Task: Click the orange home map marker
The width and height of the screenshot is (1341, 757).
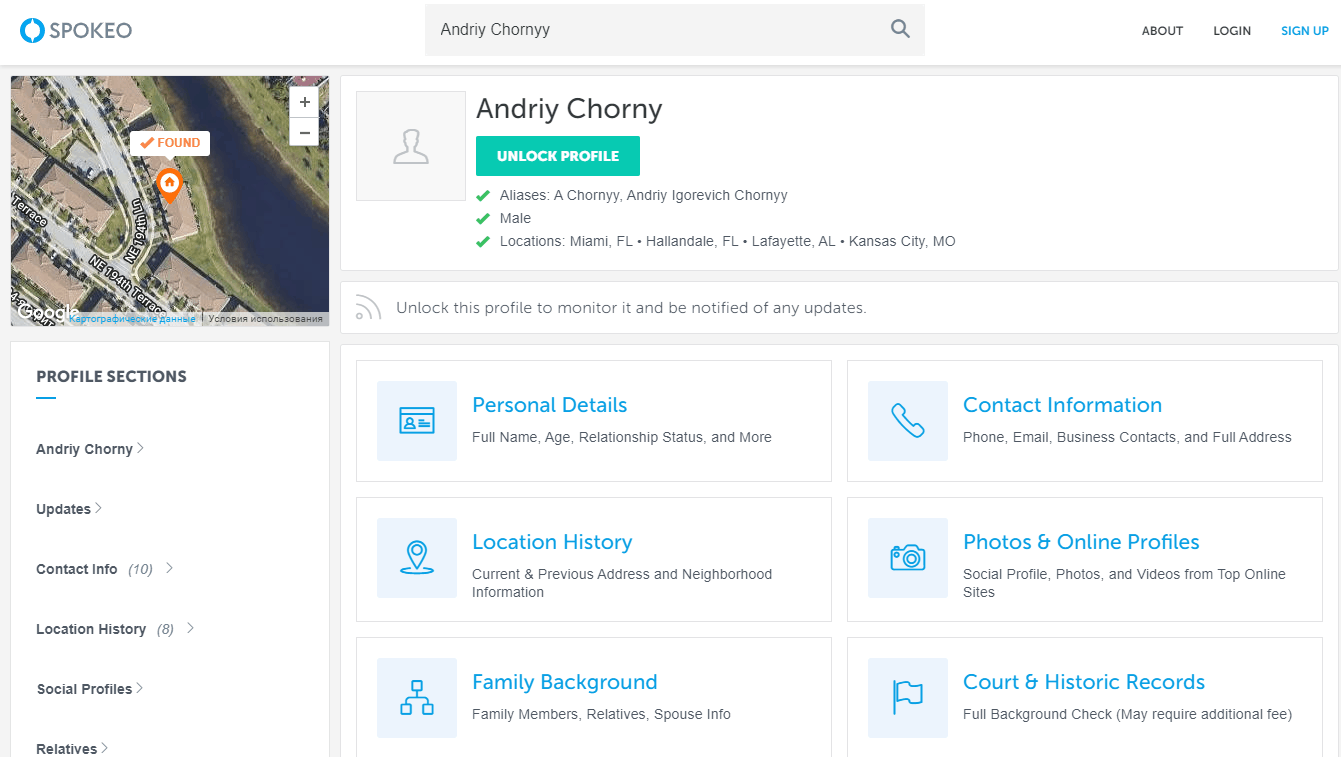Action: click(169, 185)
